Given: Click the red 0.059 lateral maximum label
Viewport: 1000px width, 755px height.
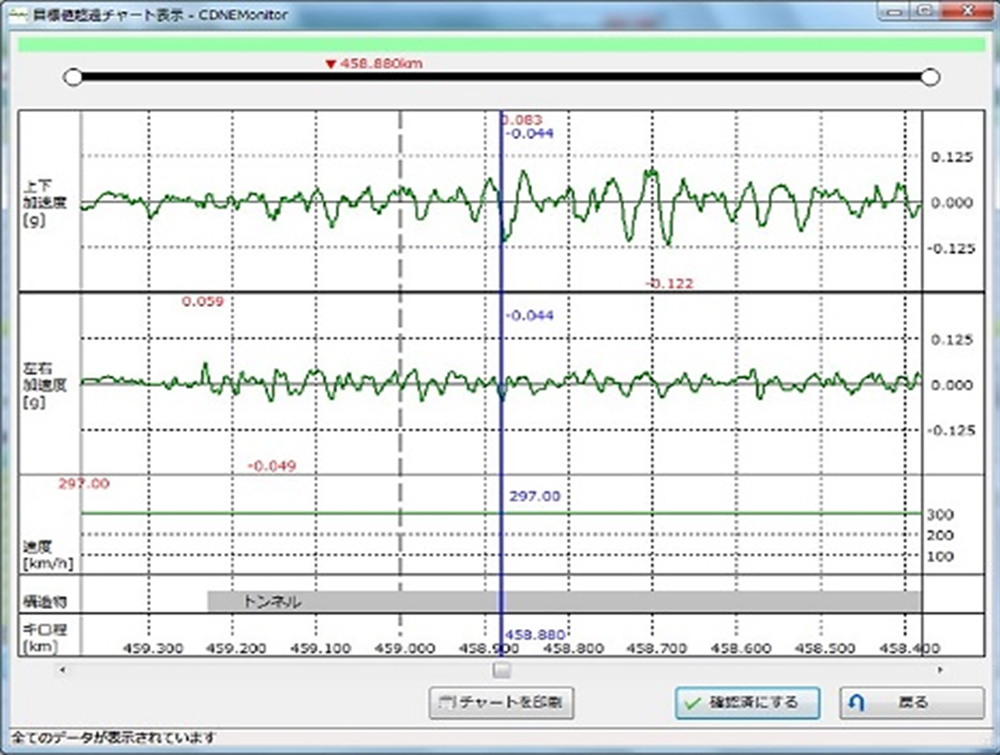Looking at the screenshot, I should (203, 301).
